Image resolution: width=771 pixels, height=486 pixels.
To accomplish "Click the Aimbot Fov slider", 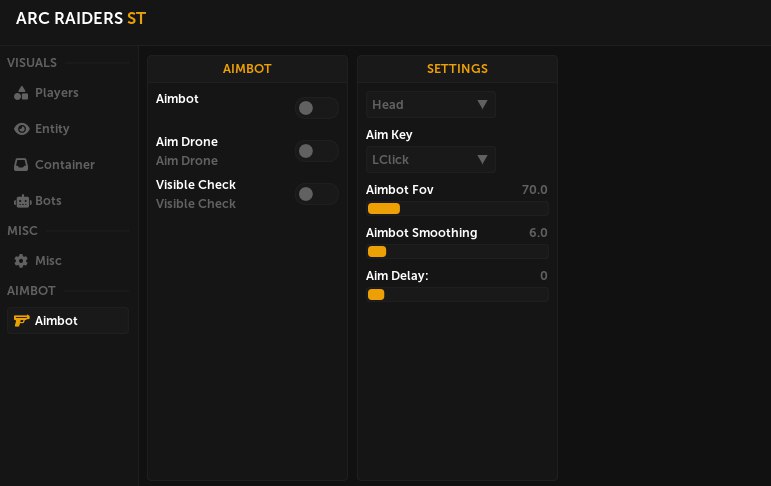I will 457,209.
